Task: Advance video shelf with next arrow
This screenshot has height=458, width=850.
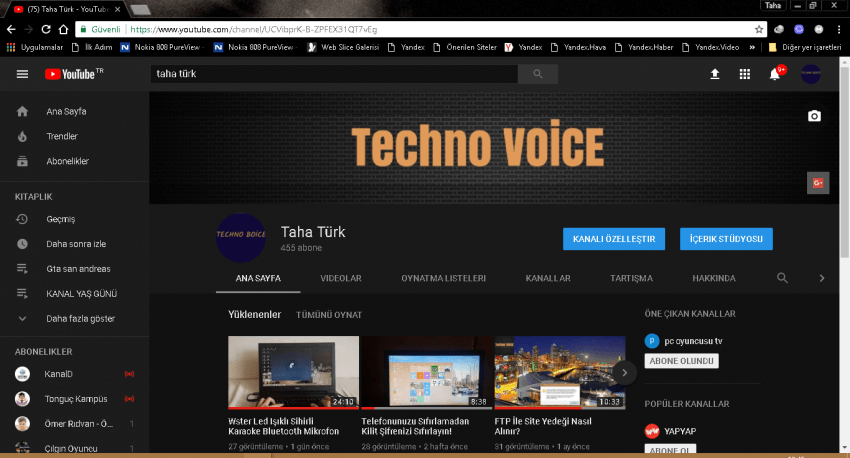Action: [624, 372]
